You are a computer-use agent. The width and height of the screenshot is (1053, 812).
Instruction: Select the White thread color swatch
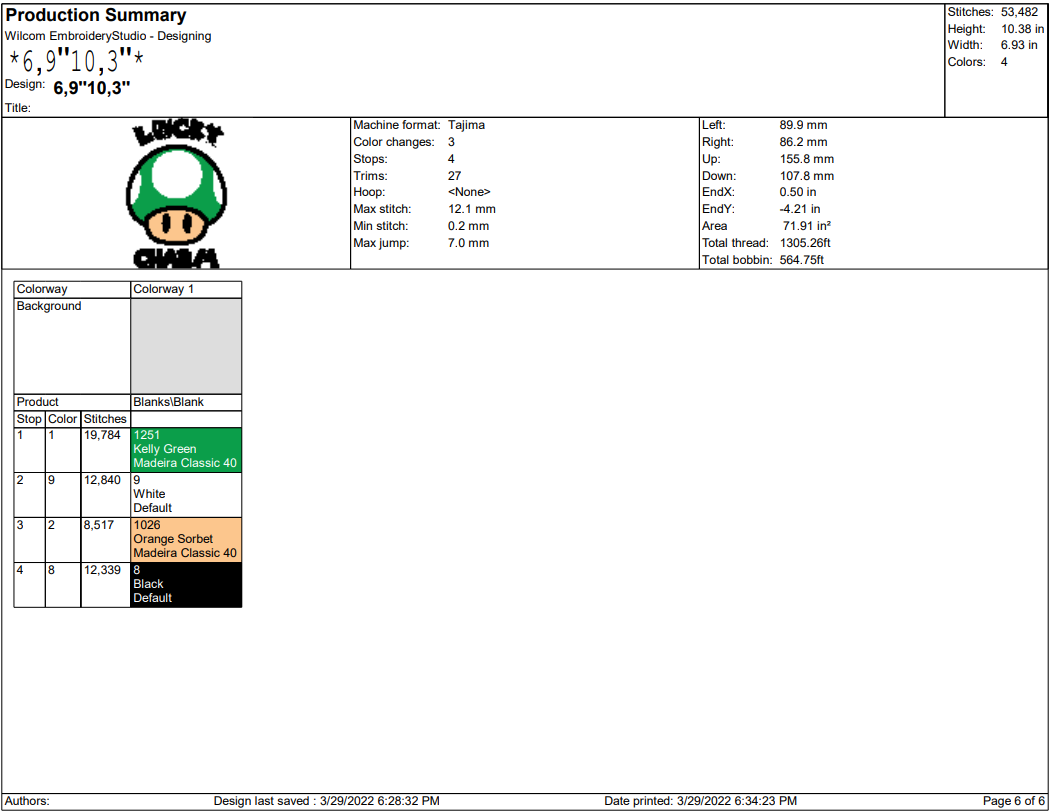point(186,494)
